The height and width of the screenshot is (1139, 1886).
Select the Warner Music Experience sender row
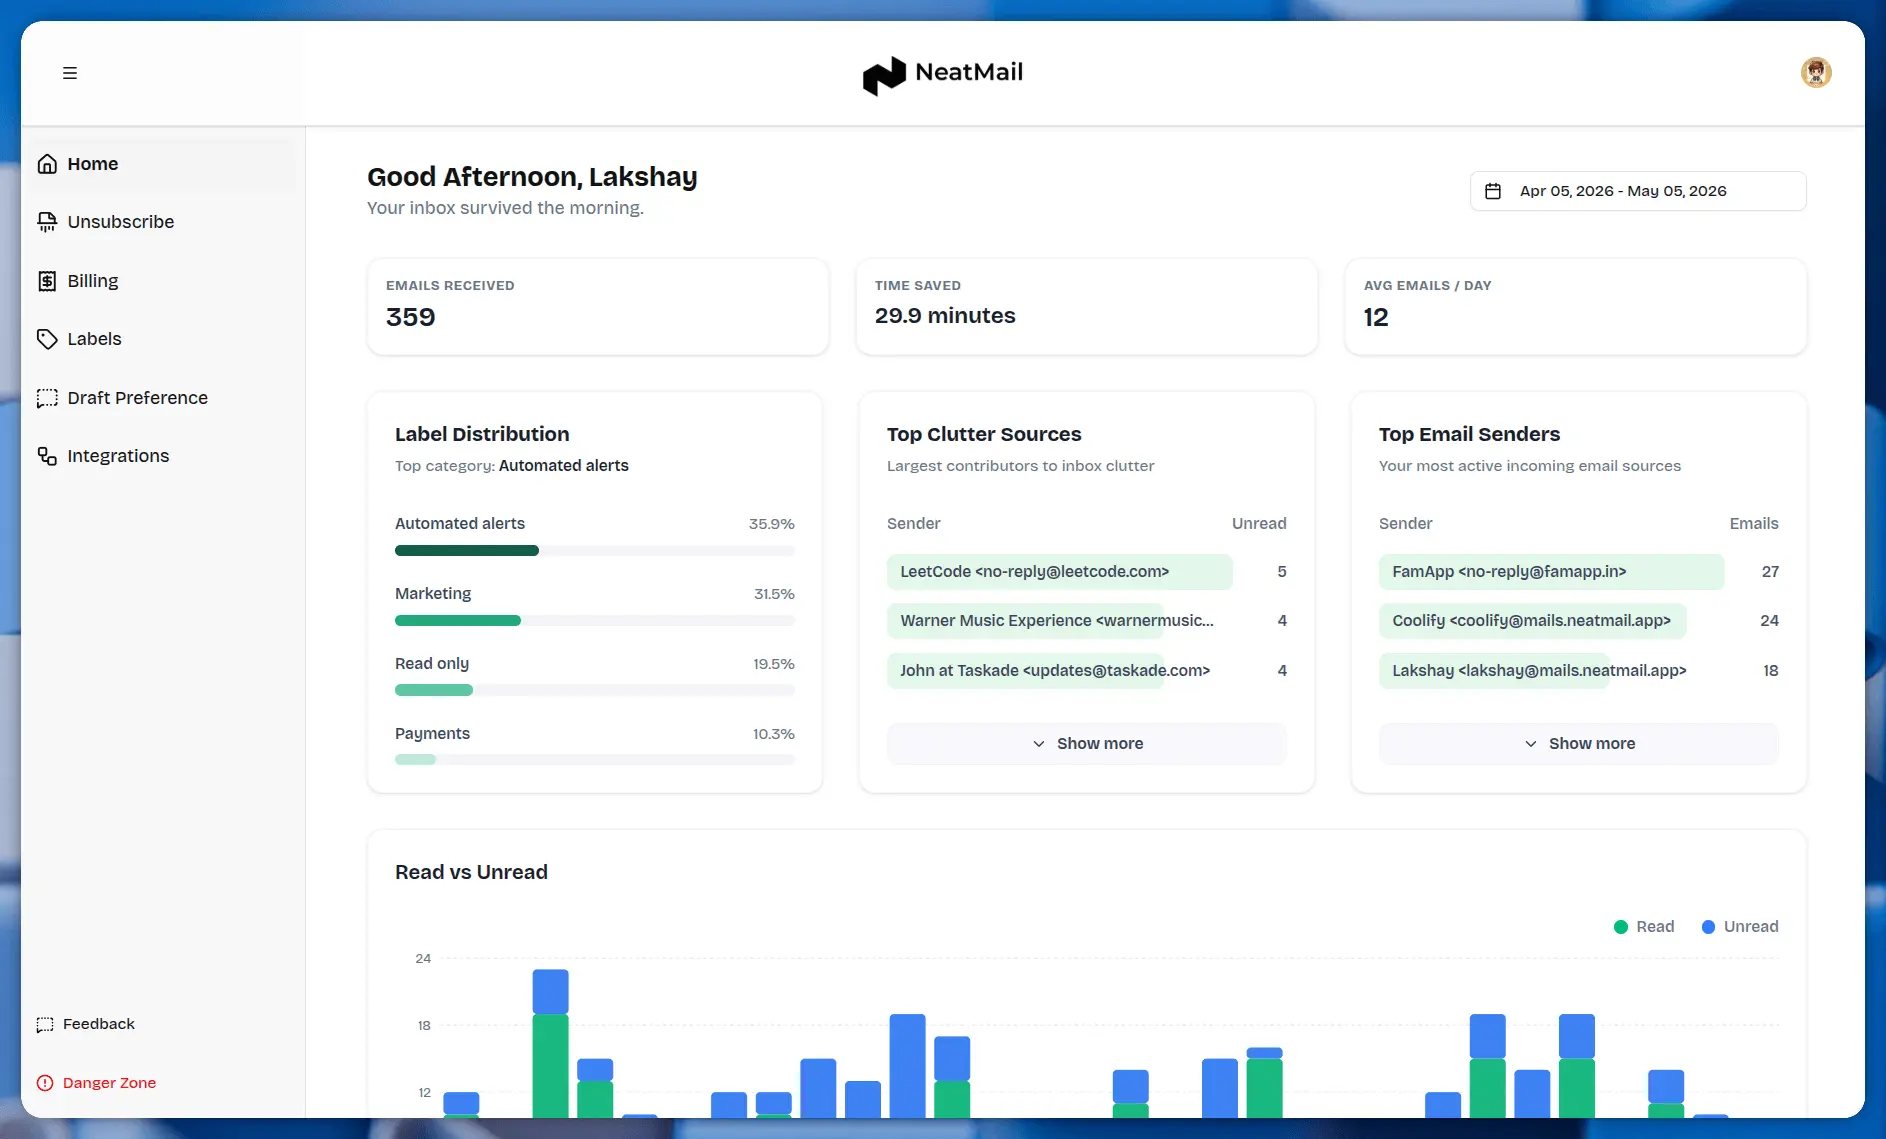[x=1087, y=621]
